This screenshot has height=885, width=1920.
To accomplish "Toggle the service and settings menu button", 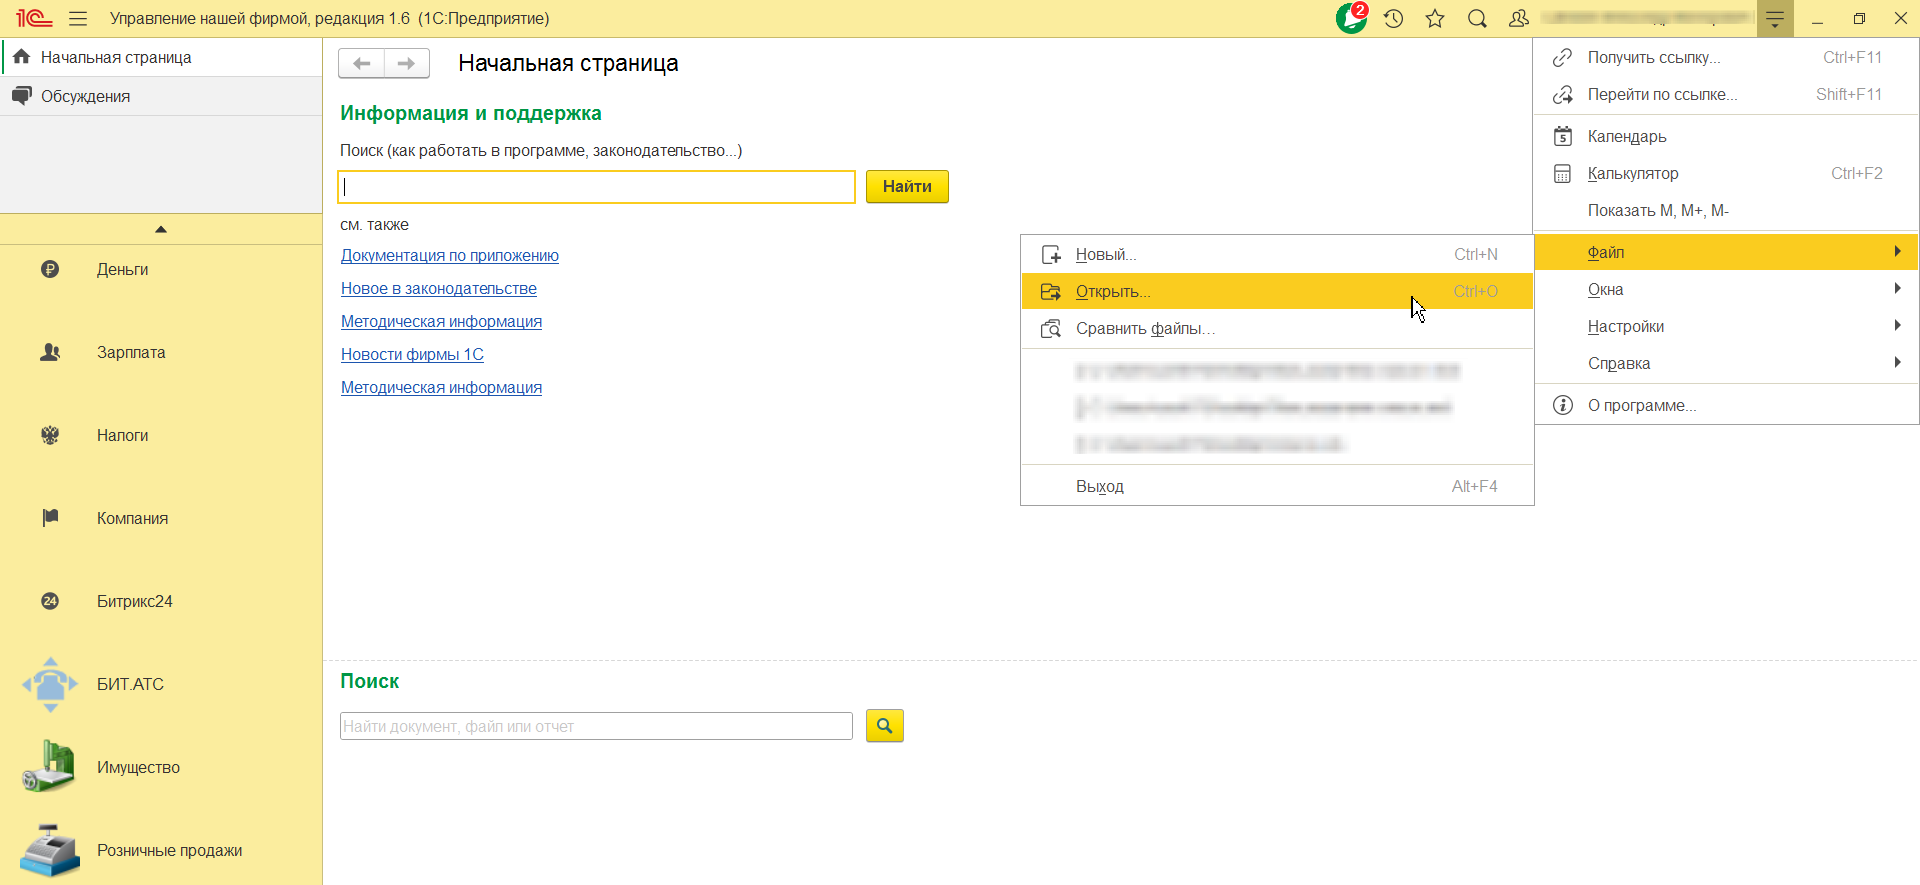I will [x=1775, y=18].
